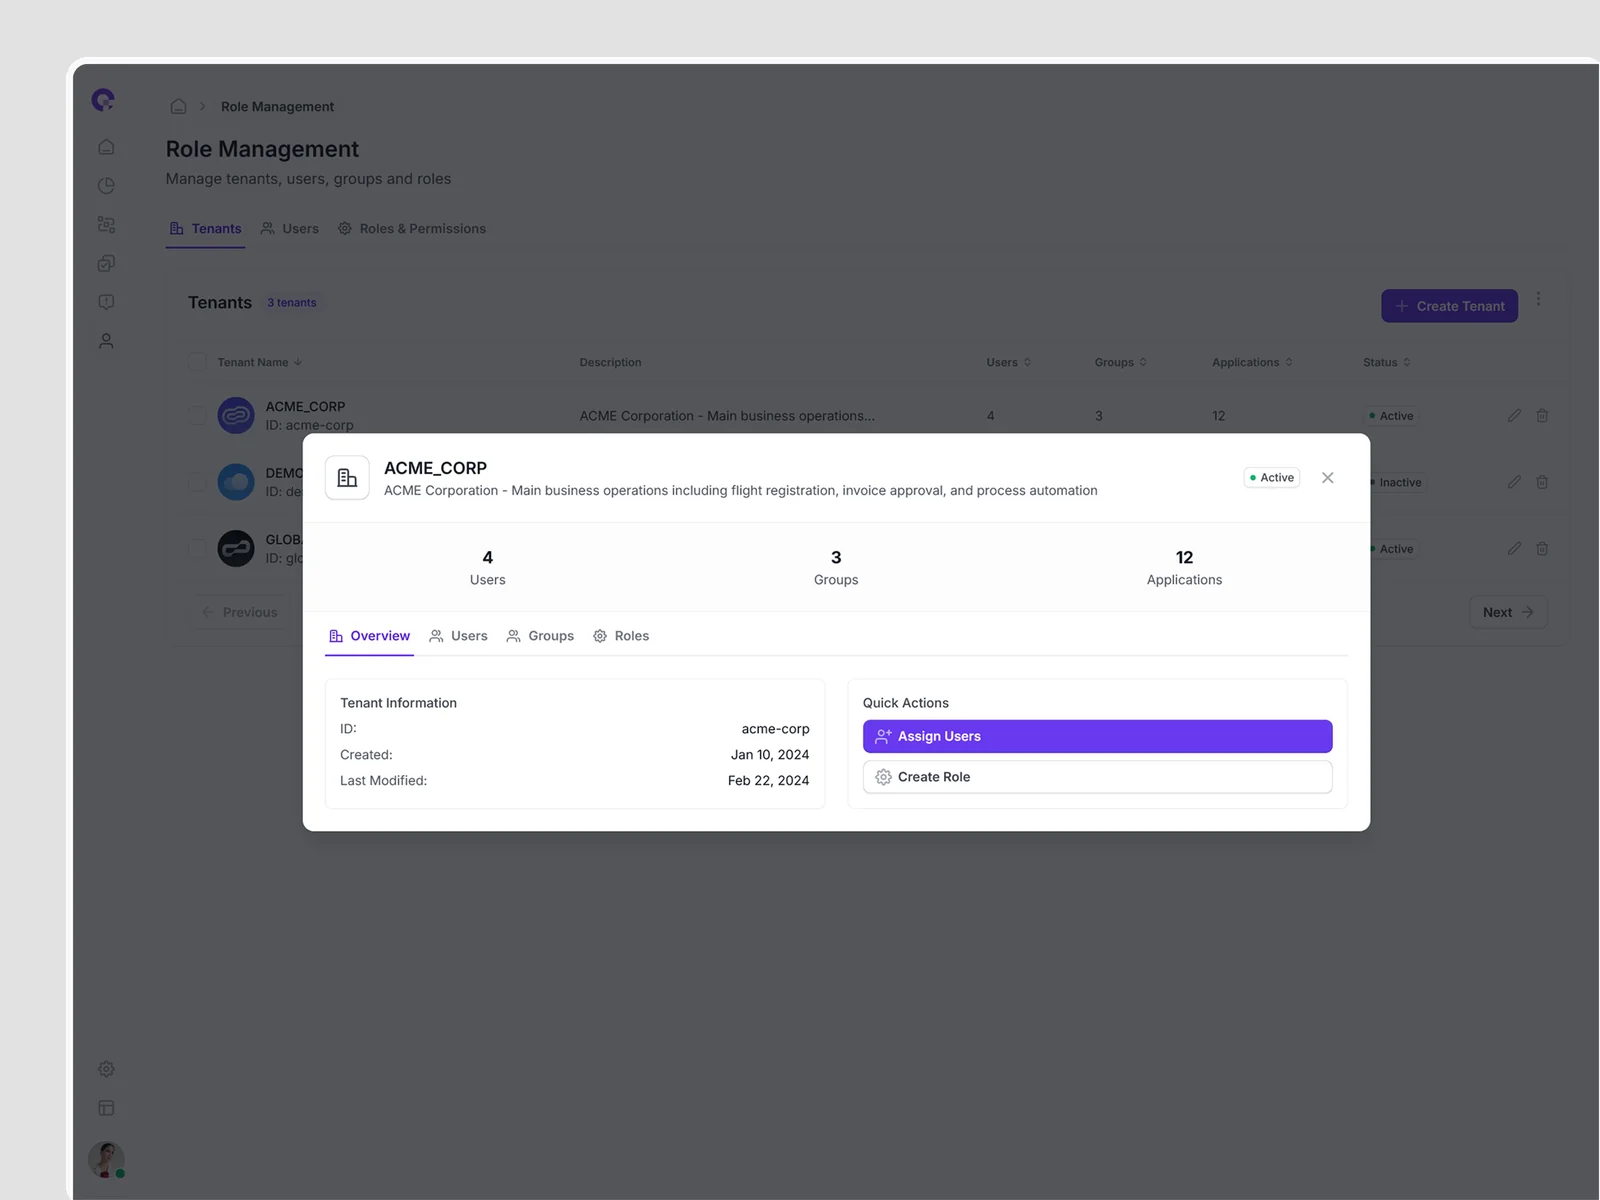Open the analytics pie chart sidebar icon
The image size is (1600, 1200).
pos(106,186)
